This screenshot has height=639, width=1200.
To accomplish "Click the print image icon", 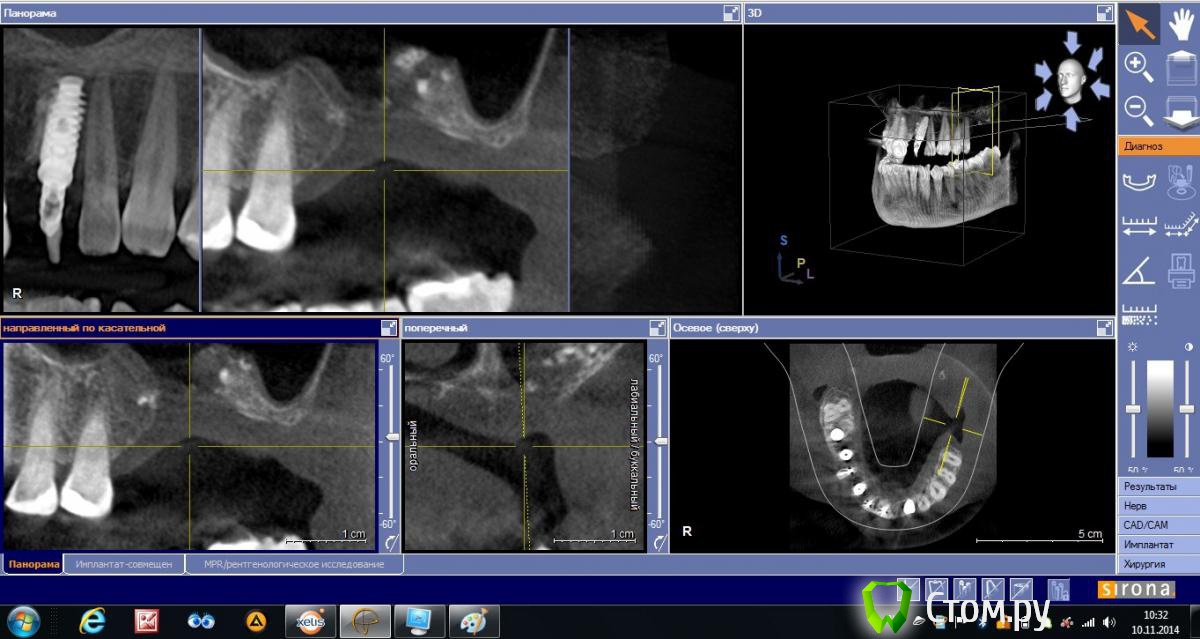I will coord(1181,270).
